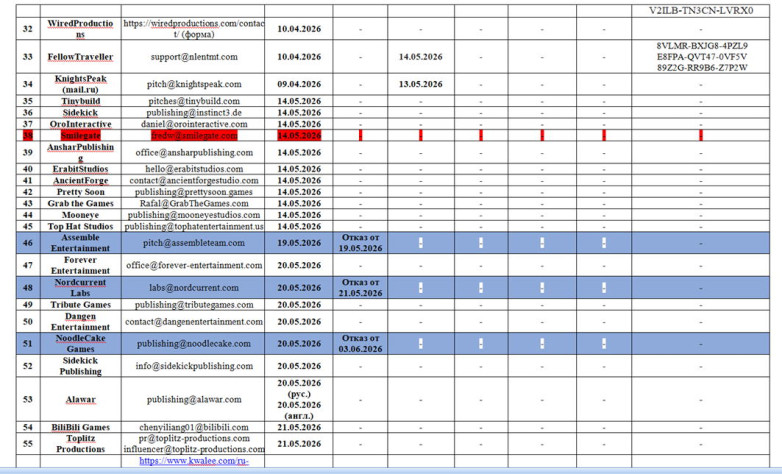Click the WiredProductions company name
The image size is (782, 474).
80,29
